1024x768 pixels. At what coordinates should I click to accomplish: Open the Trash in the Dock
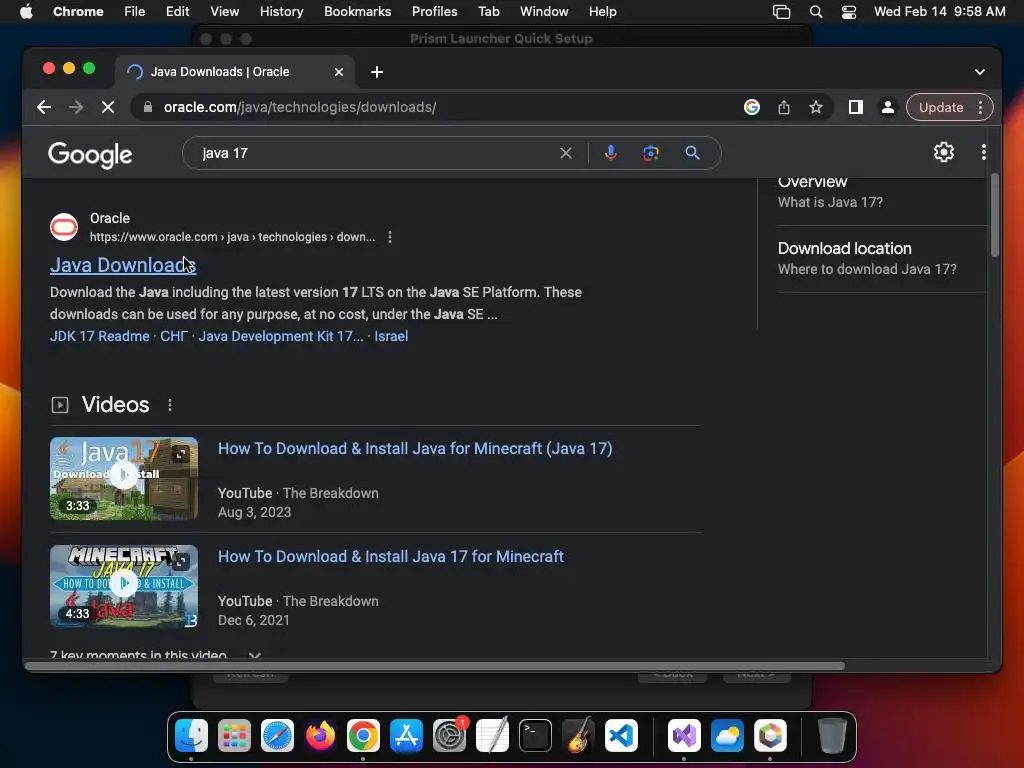832,736
